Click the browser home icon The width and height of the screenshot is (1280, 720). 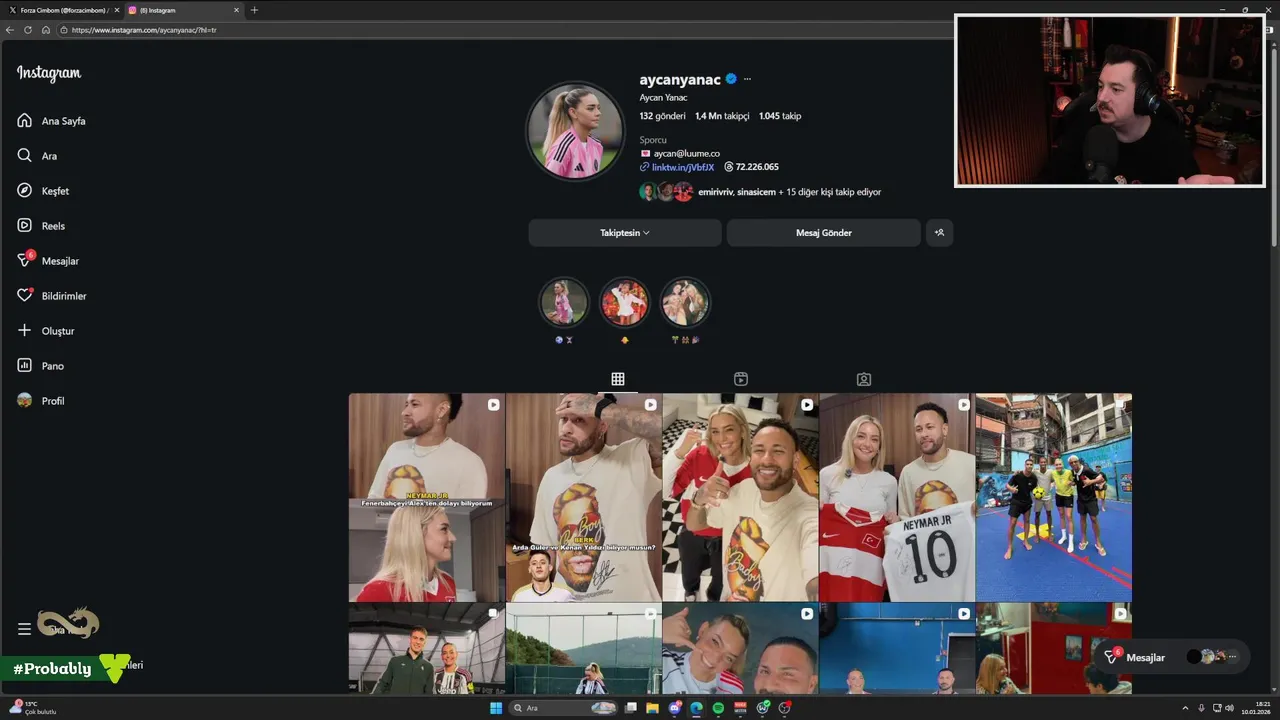coord(46,30)
